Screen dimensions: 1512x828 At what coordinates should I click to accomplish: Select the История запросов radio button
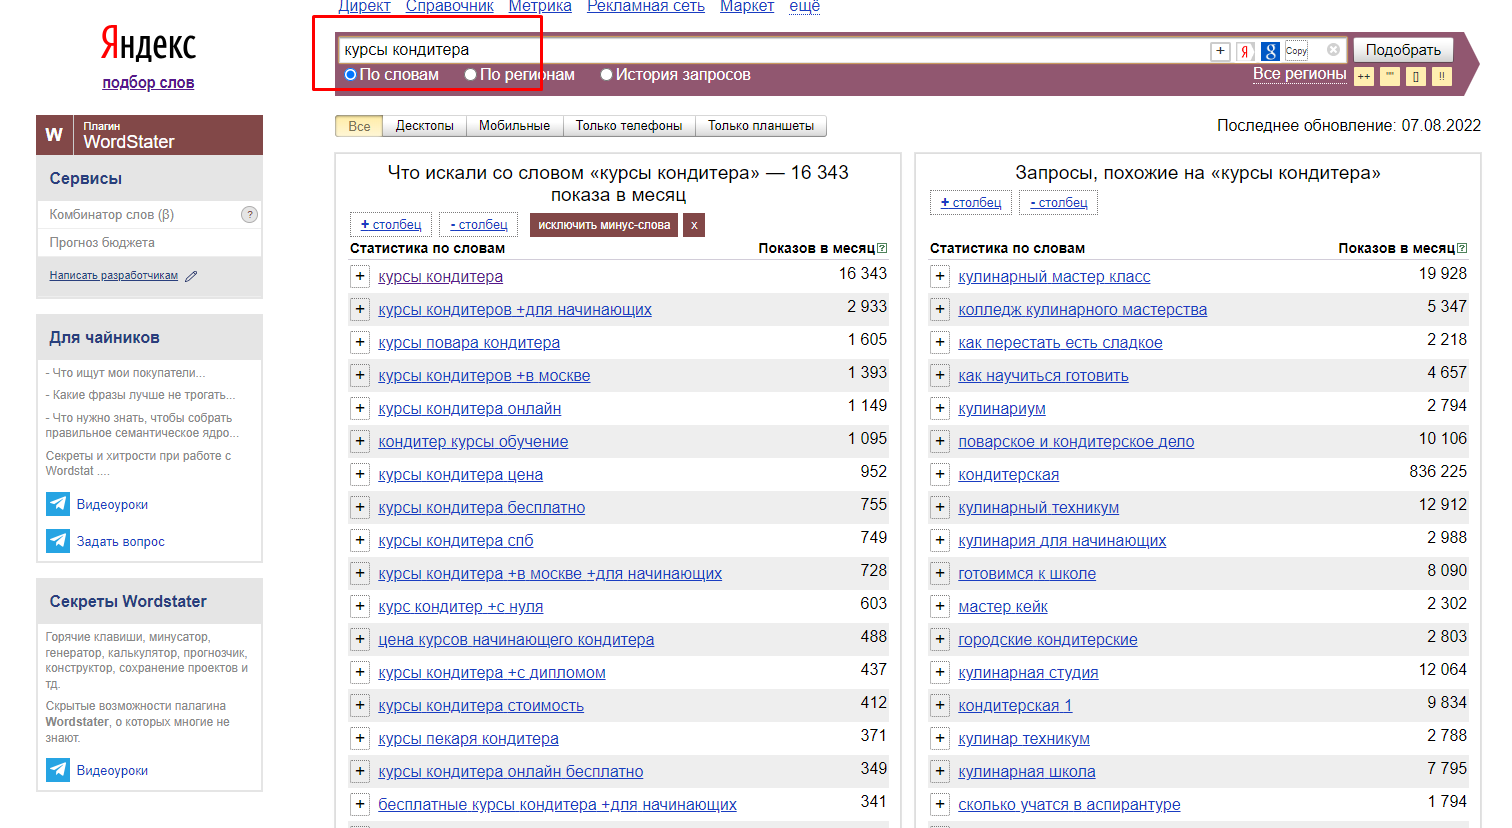pos(606,75)
